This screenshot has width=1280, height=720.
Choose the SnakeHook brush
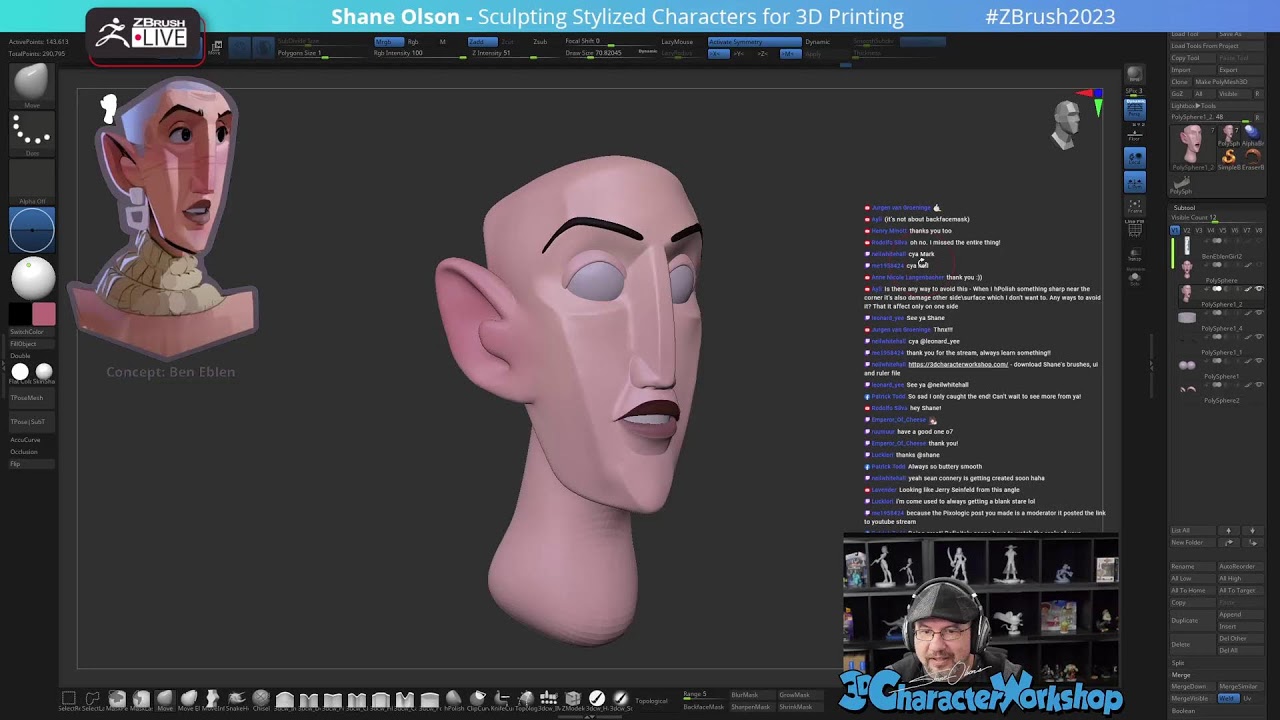237,699
